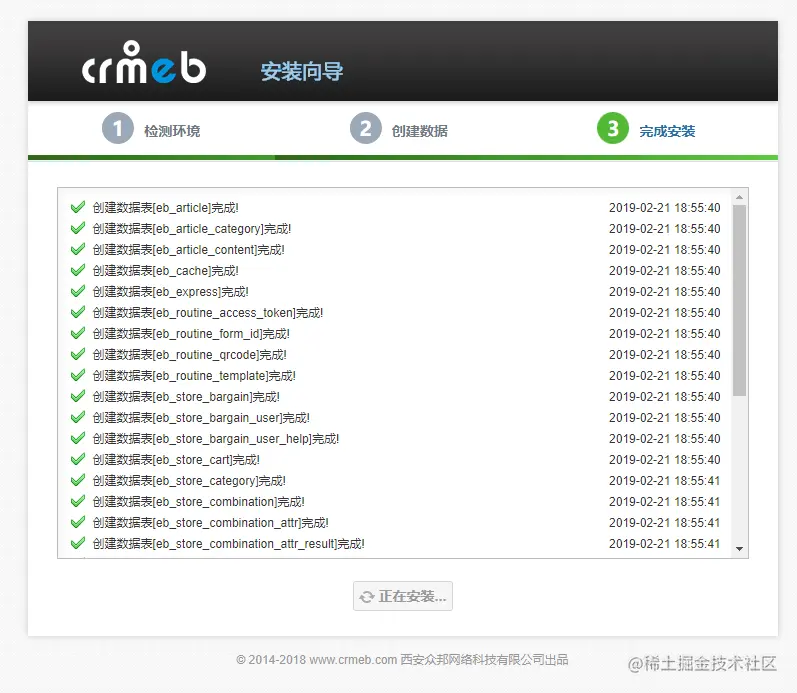The height and width of the screenshot is (693, 797).
Task: Click timestamp on the eb_store_cart row
Action: click(x=664, y=460)
